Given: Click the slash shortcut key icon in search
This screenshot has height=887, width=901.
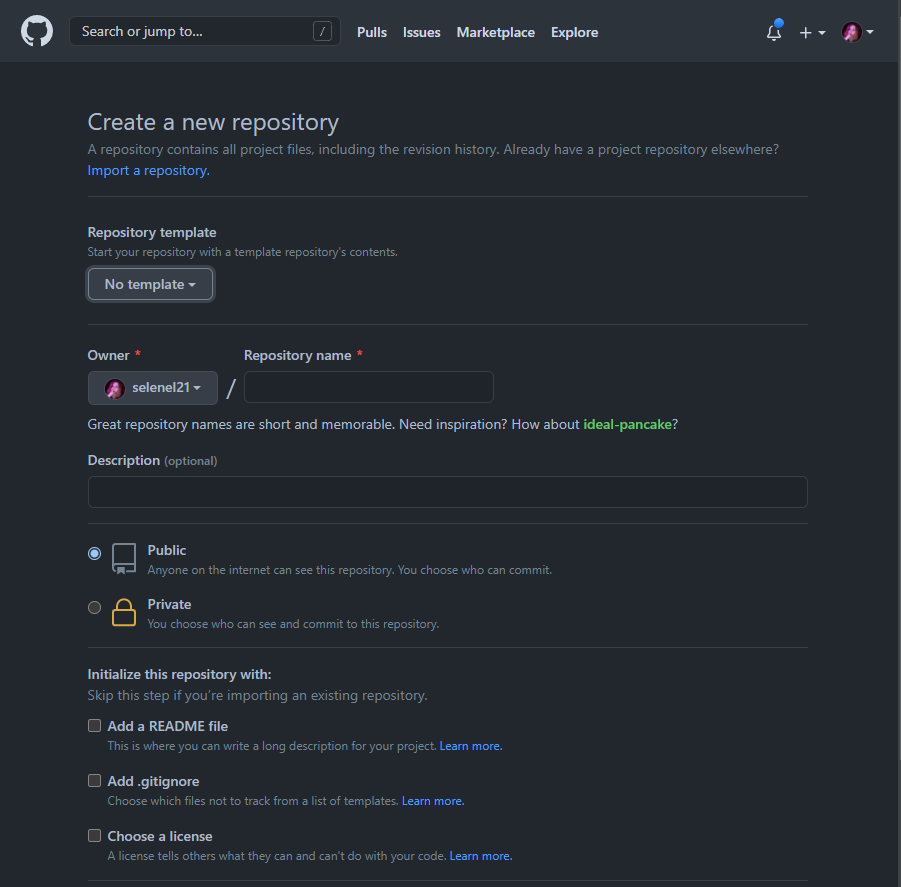Looking at the screenshot, I should point(322,31).
